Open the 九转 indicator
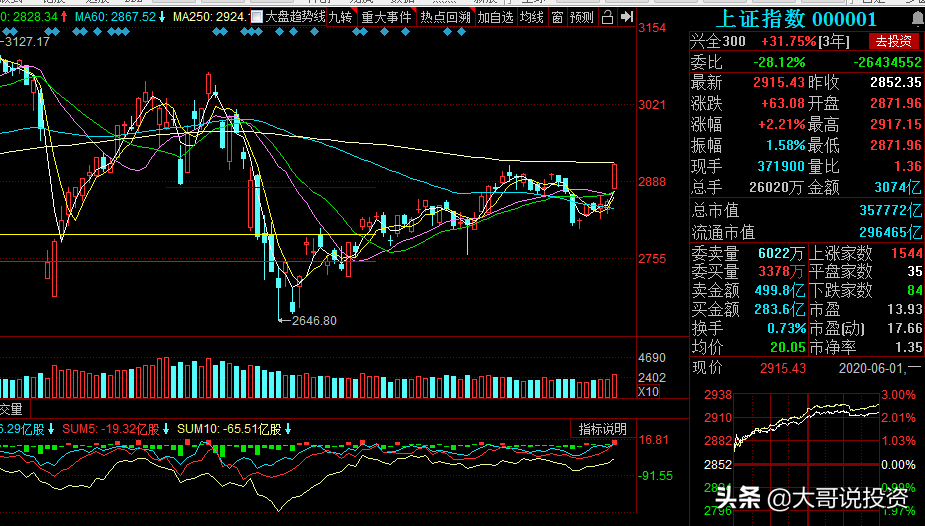 (x=341, y=17)
